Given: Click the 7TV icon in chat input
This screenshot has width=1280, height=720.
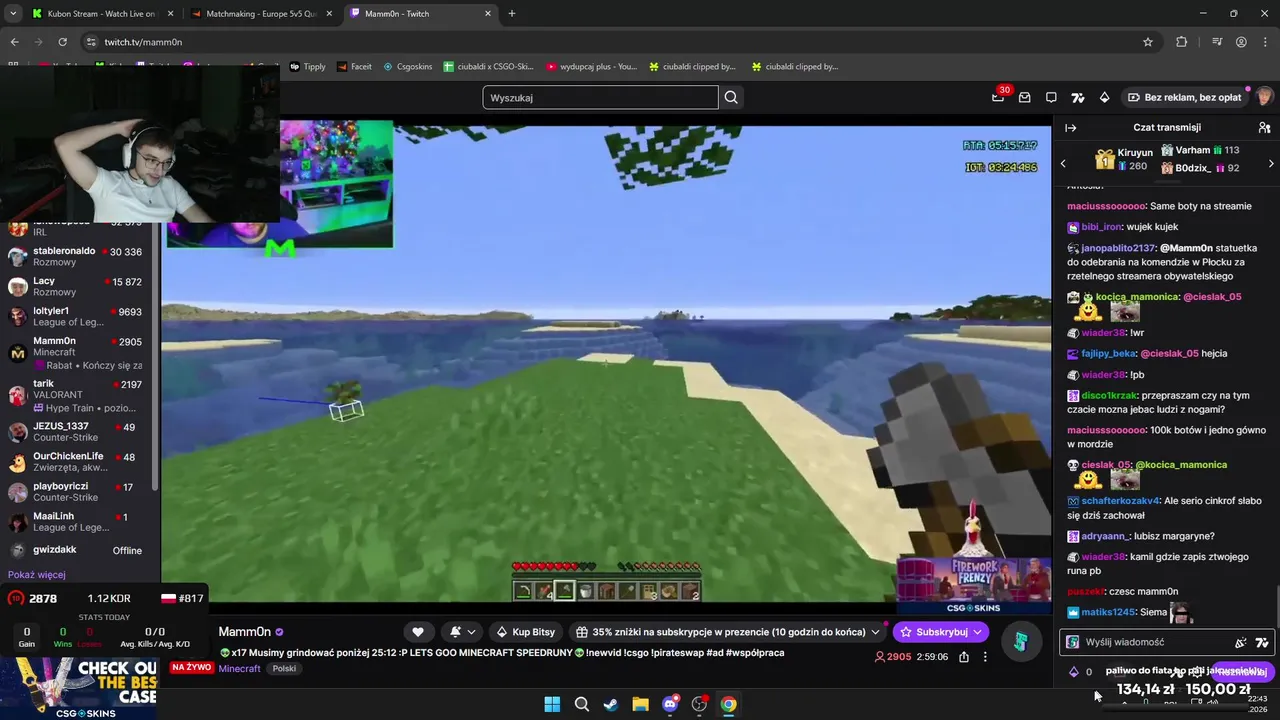Looking at the screenshot, I should 1261,642.
